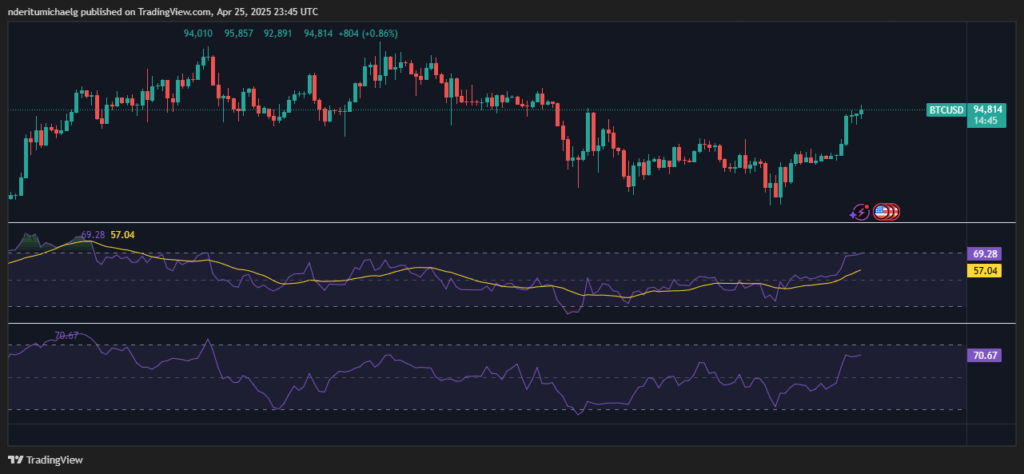Click the open price 94,010 value
The width and height of the screenshot is (1024, 474).
pyautogui.click(x=200, y=33)
